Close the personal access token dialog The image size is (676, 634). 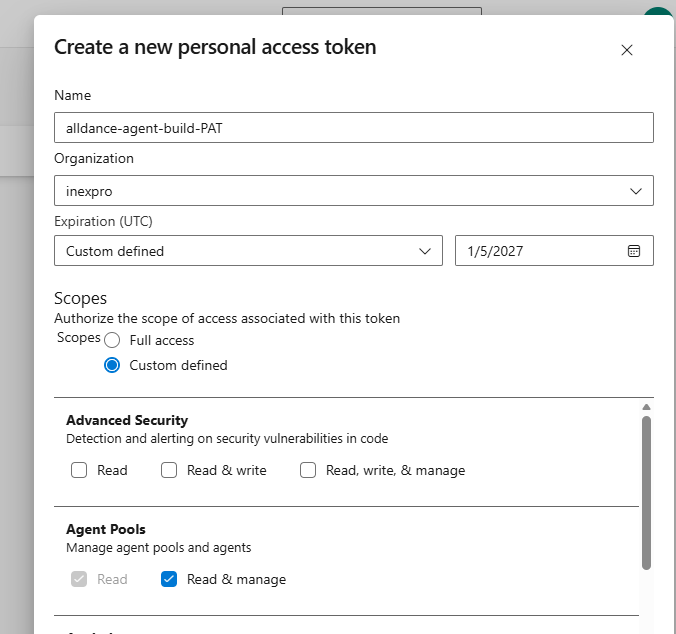[627, 50]
